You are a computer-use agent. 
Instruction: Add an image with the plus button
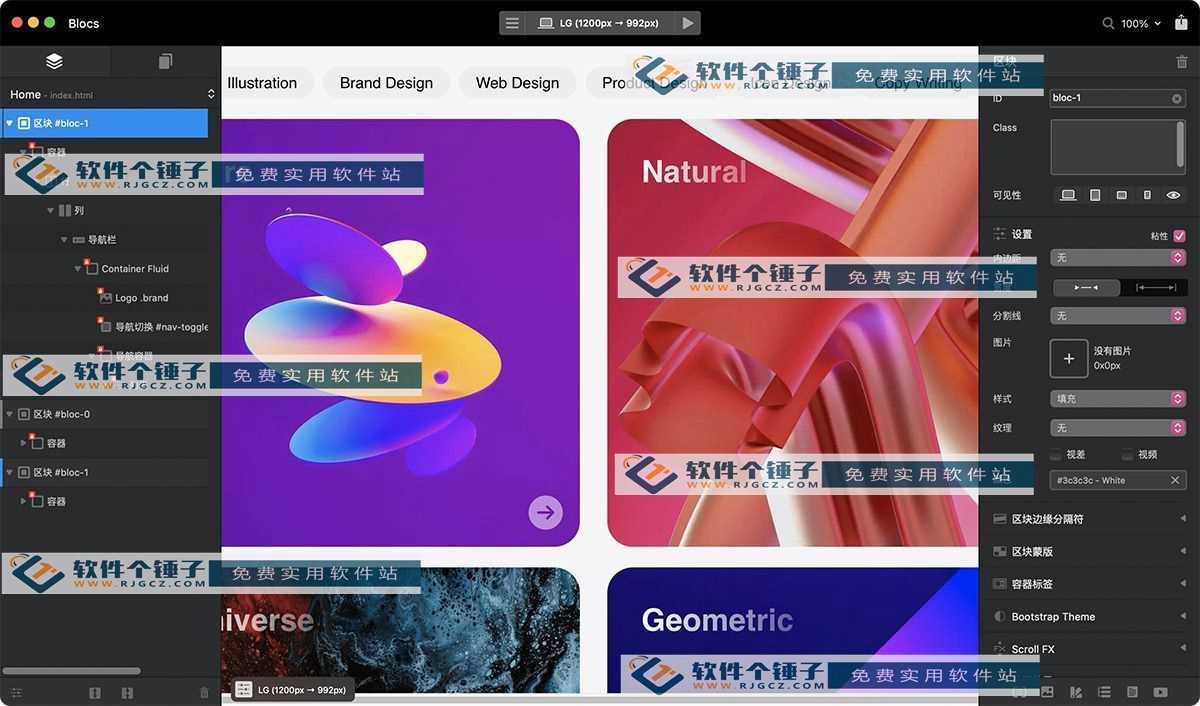pyautogui.click(x=1069, y=358)
